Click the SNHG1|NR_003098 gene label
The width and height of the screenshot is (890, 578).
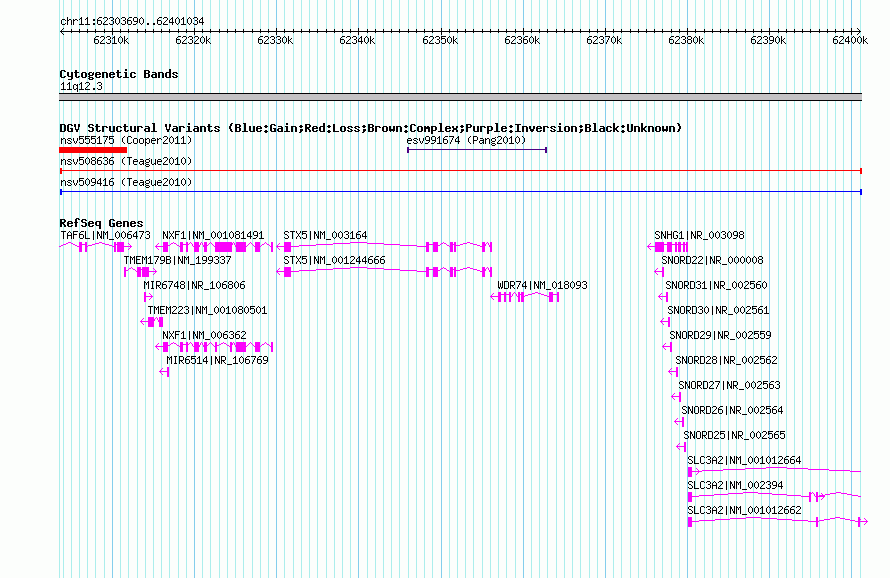tap(699, 235)
